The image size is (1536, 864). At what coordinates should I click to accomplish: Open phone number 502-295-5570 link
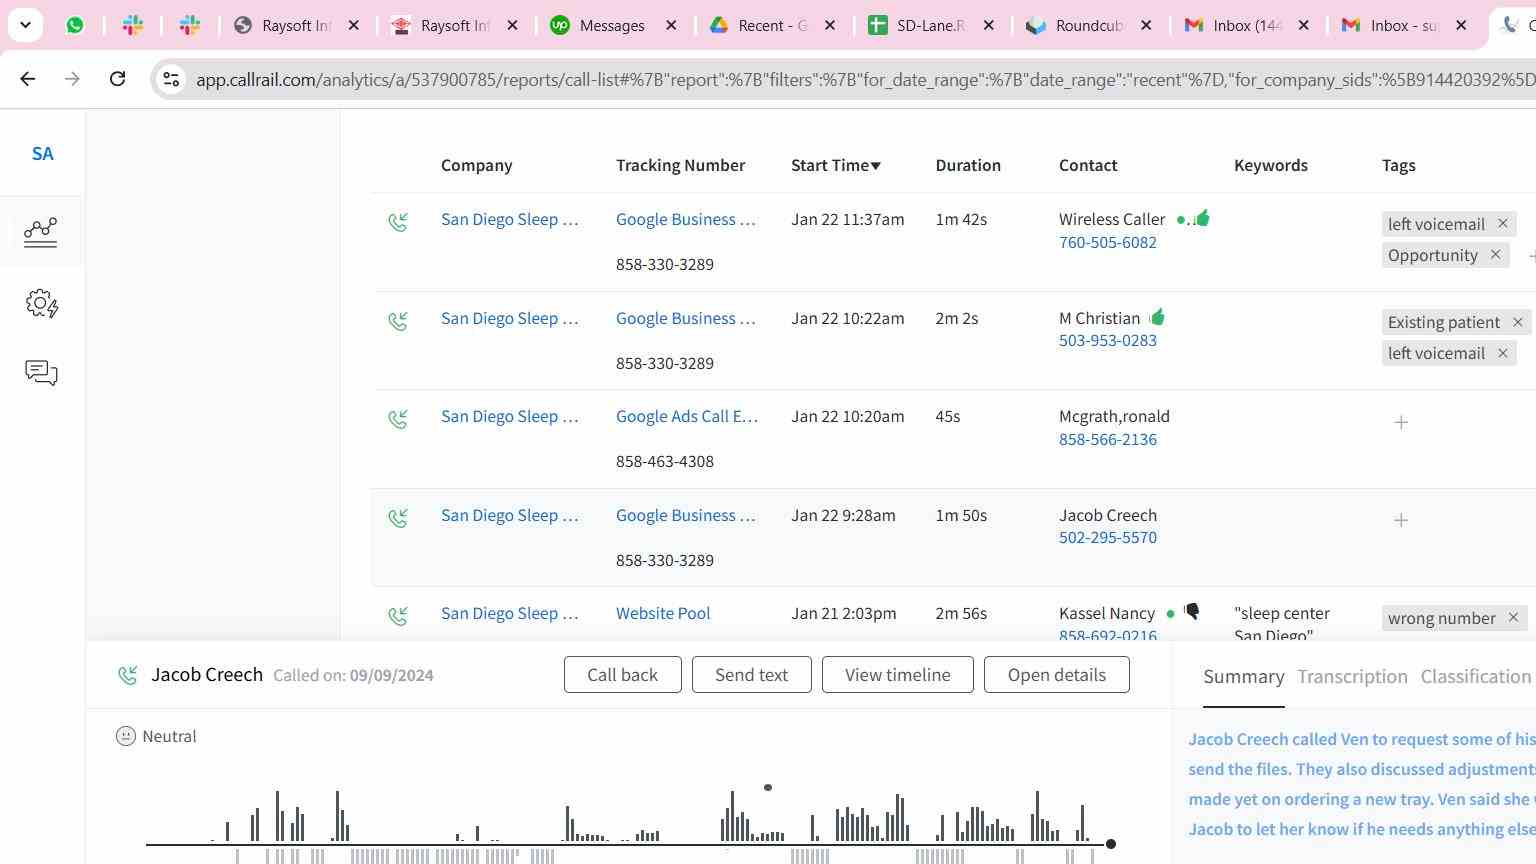1108,537
